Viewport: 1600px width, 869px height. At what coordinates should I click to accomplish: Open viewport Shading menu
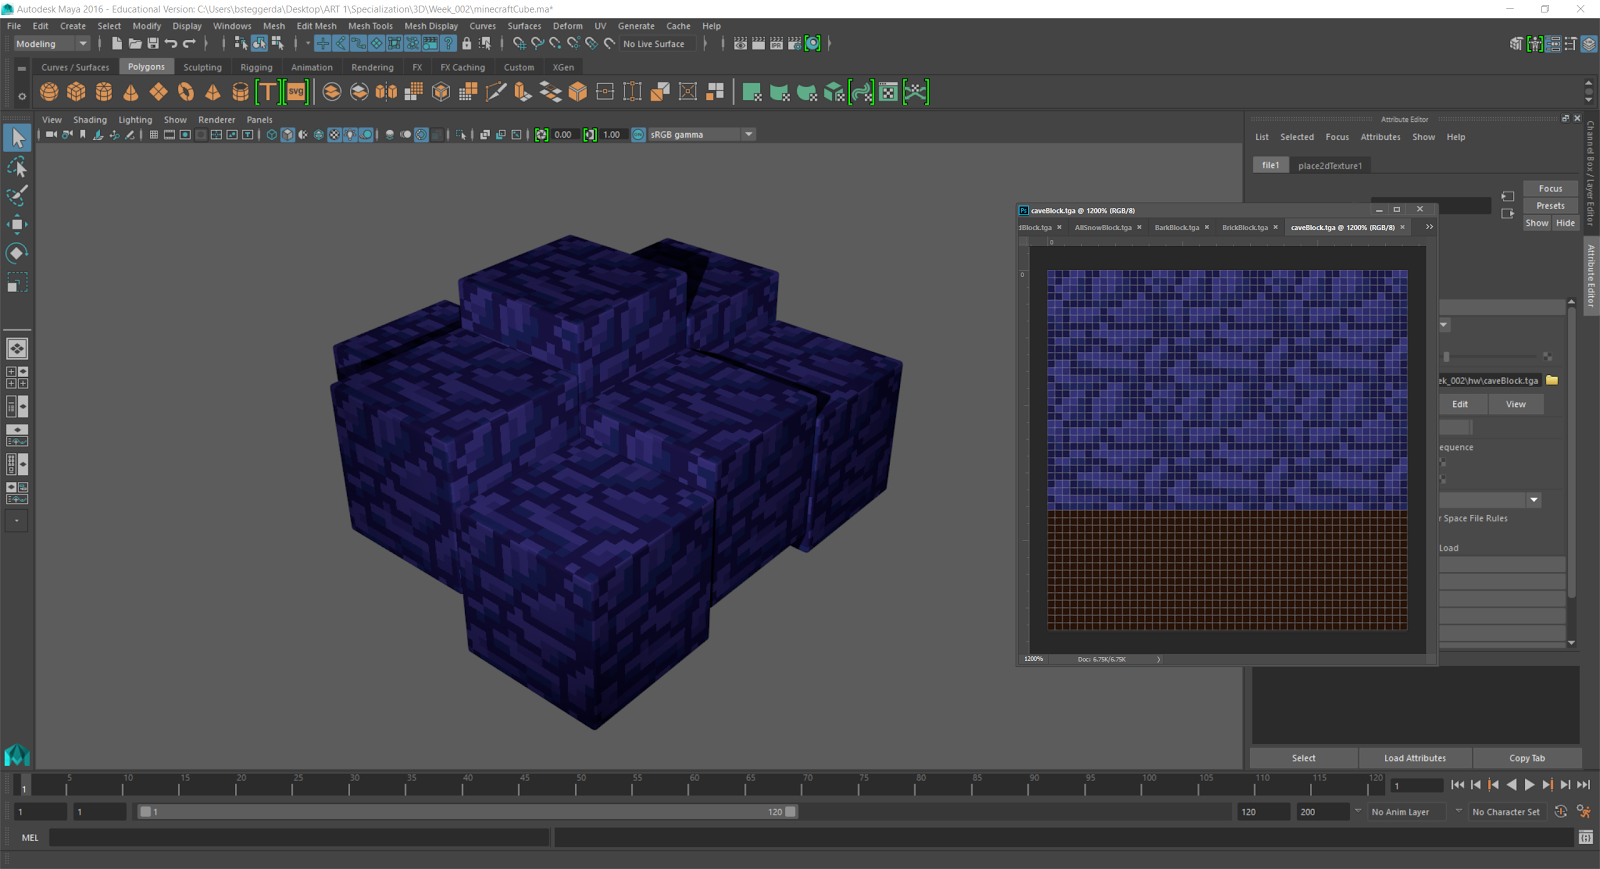[90, 119]
